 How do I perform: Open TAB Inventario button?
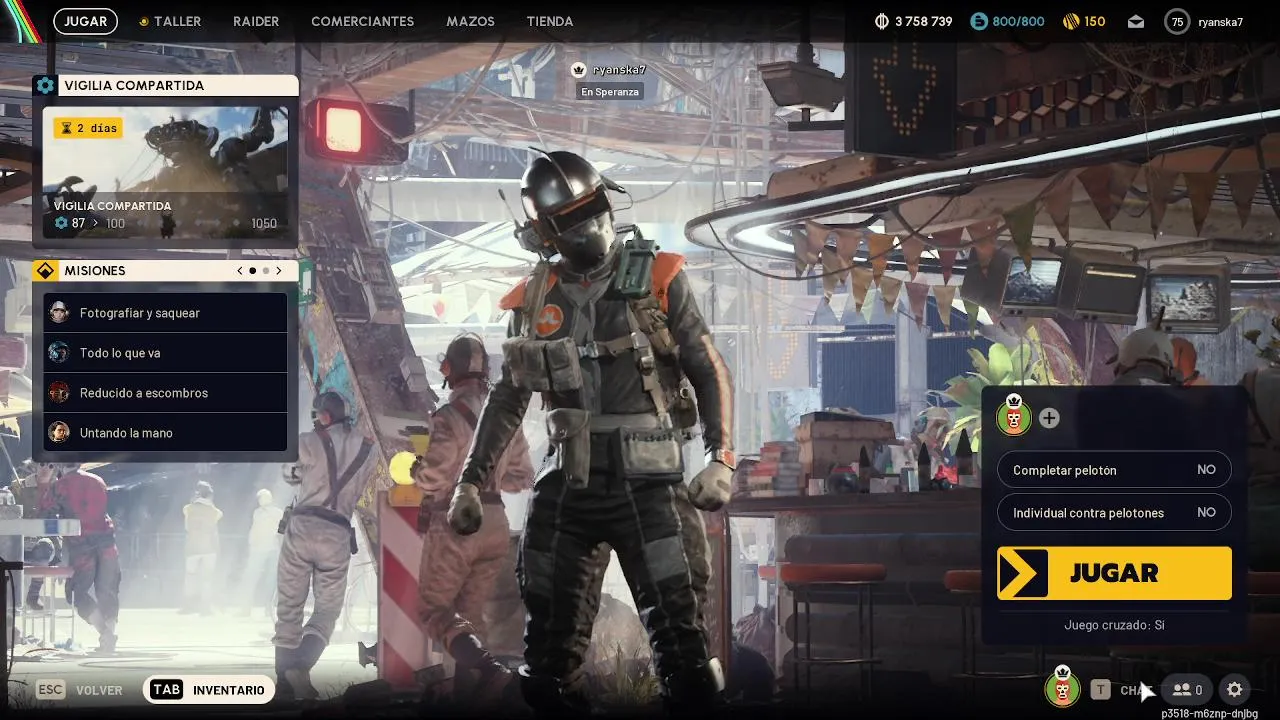tap(209, 690)
